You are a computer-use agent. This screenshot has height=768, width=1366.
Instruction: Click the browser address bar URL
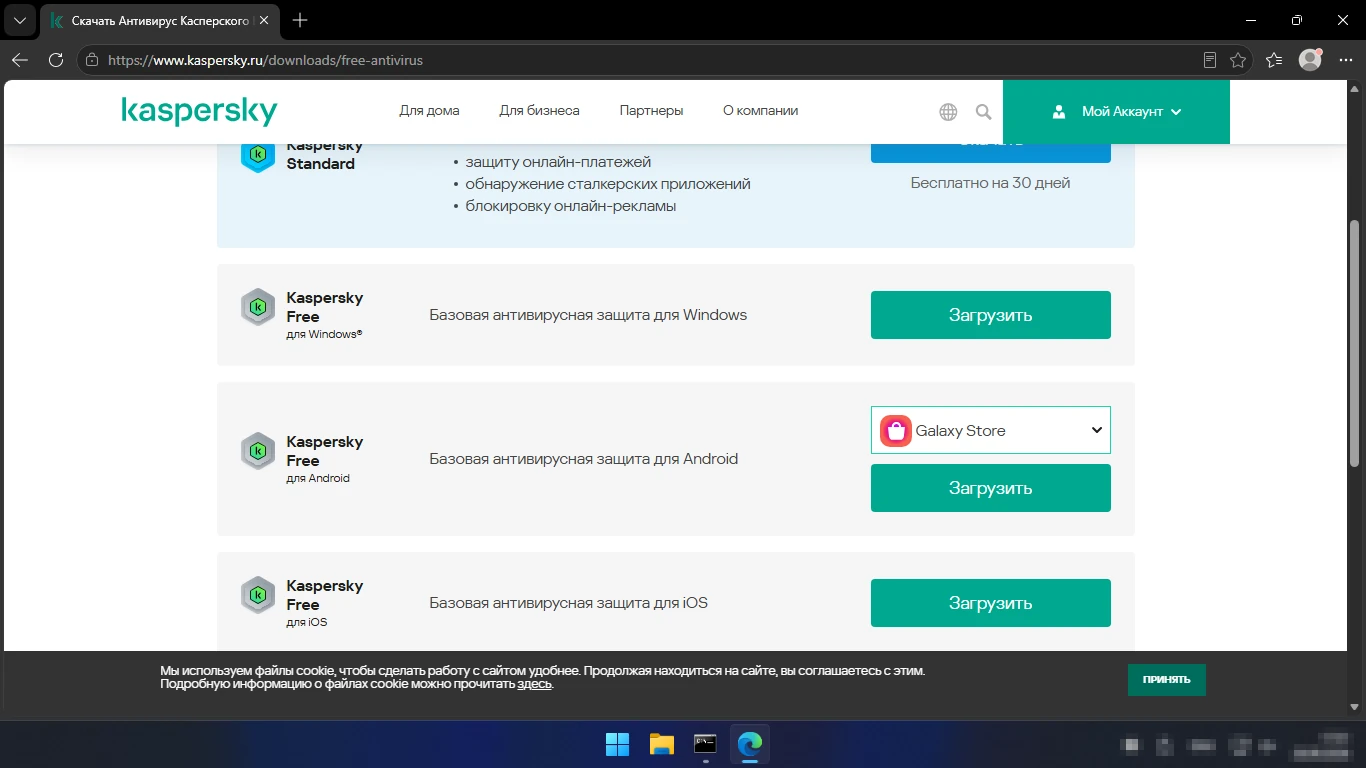point(265,60)
